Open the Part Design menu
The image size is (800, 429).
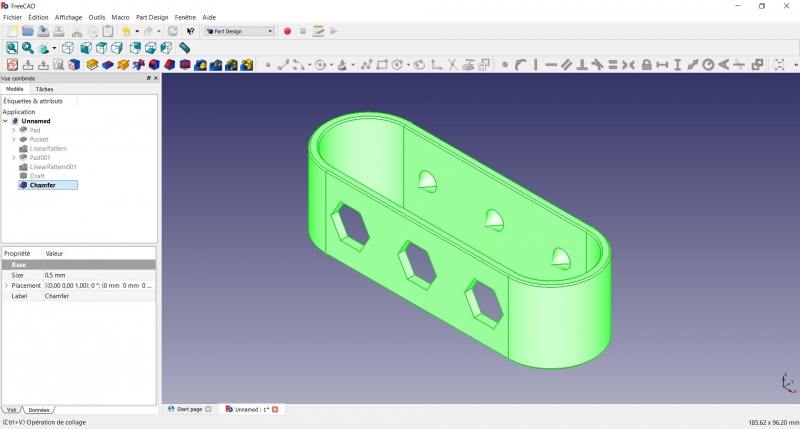[152, 17]
